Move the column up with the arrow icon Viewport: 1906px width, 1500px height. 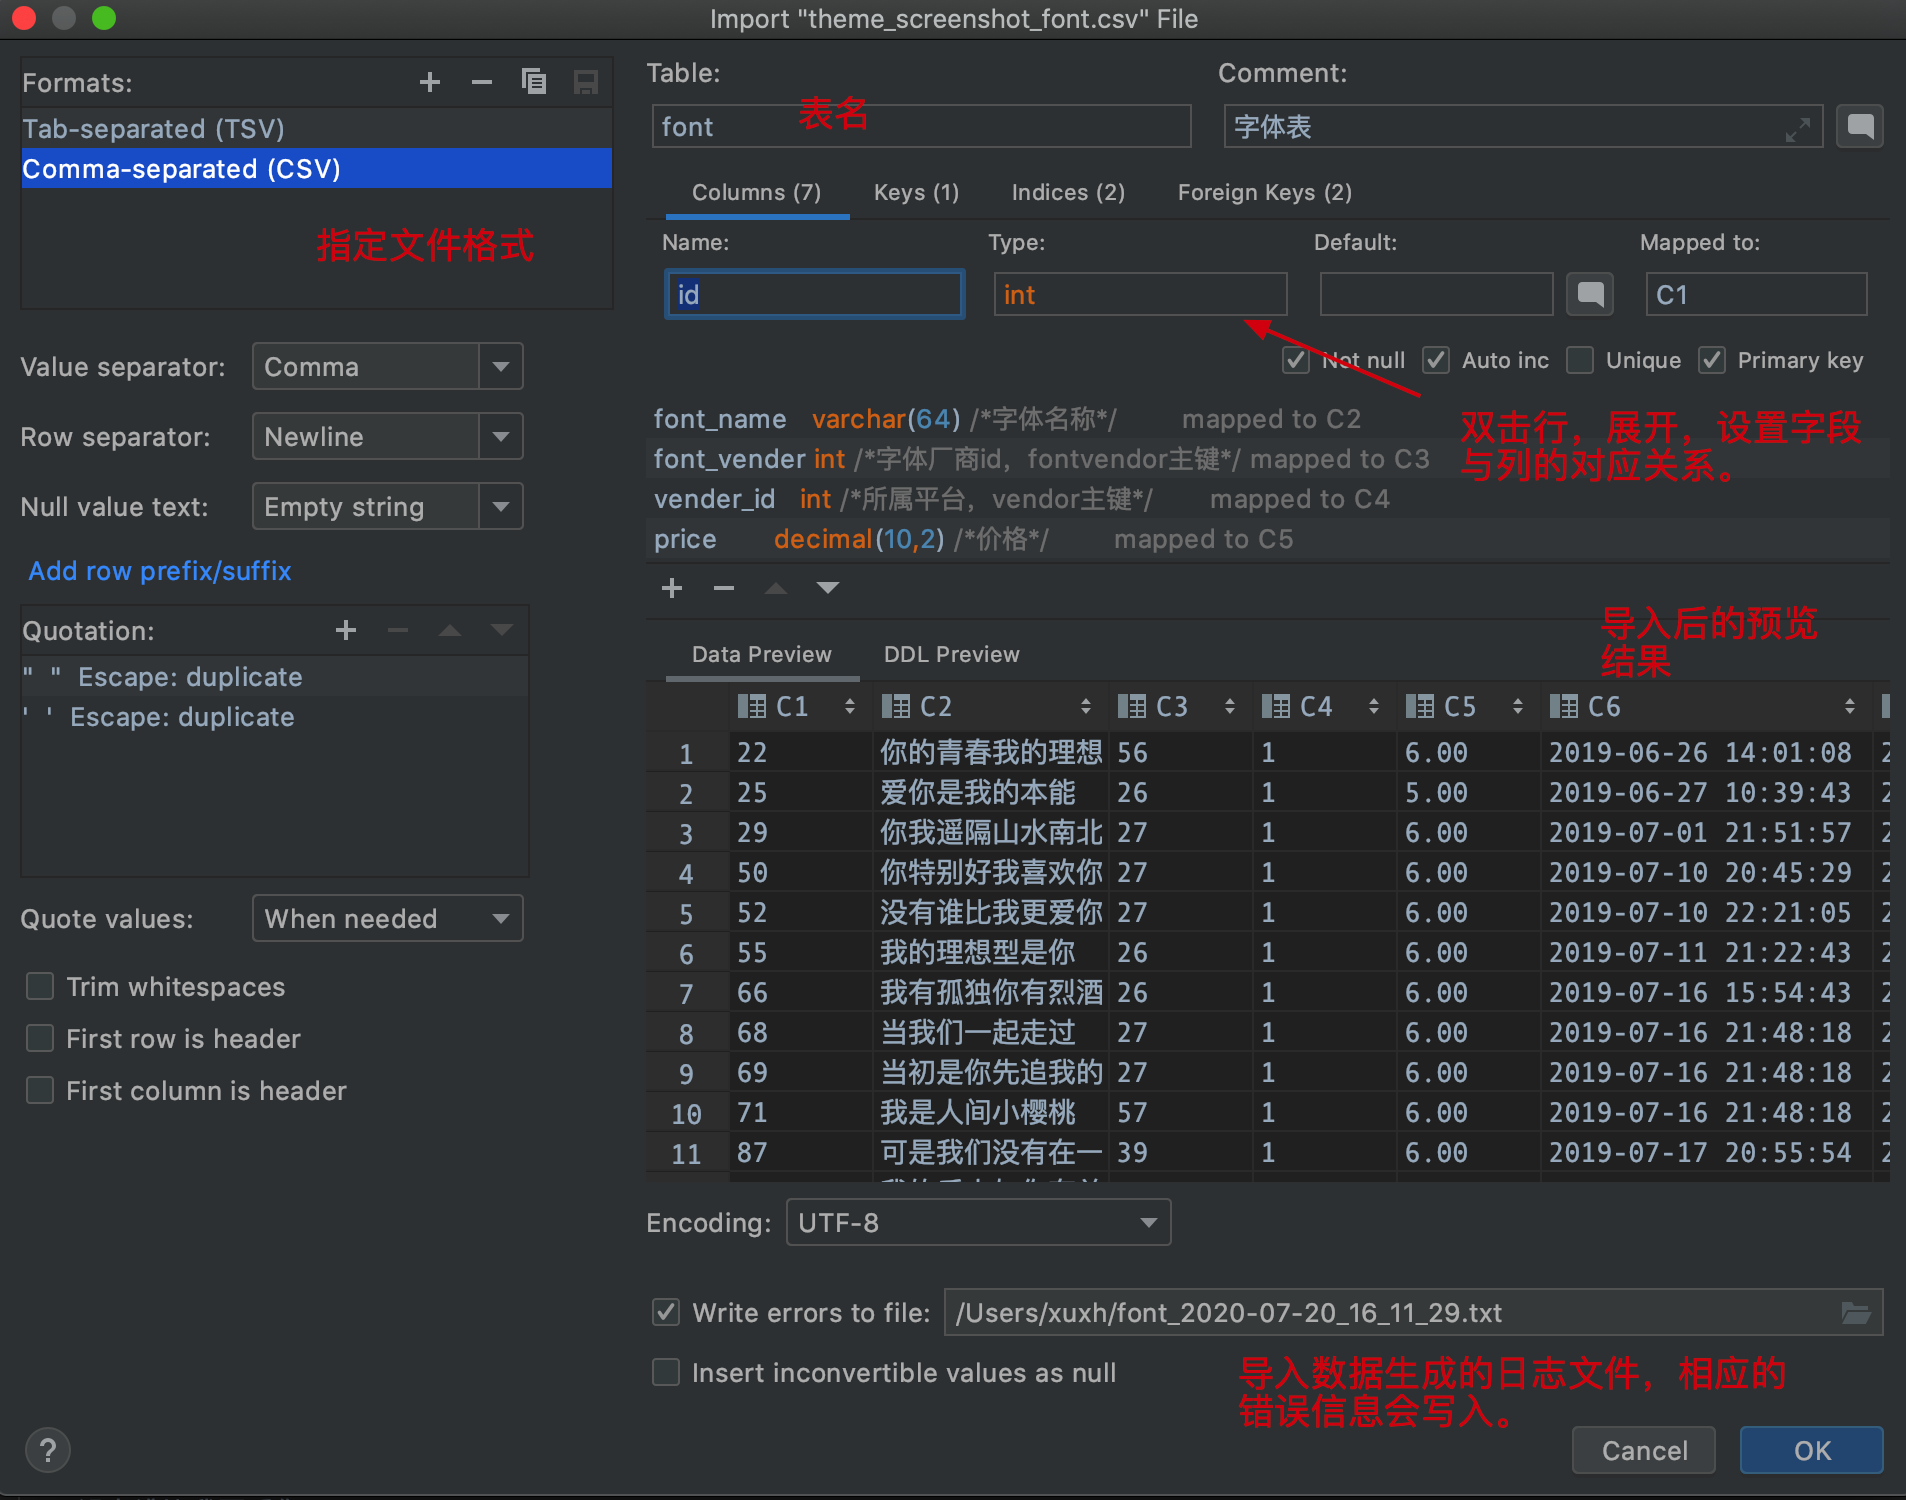coord(776,588)
